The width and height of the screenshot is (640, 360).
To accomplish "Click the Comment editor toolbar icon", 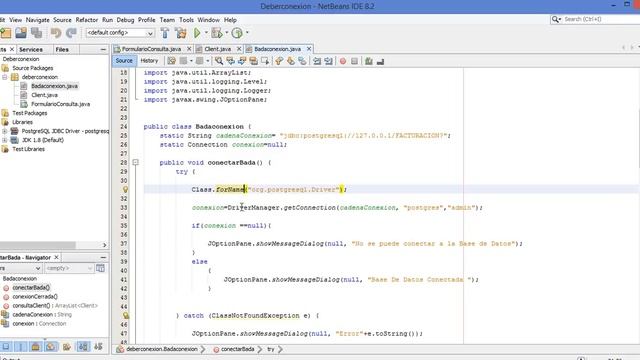I will 369,61.
